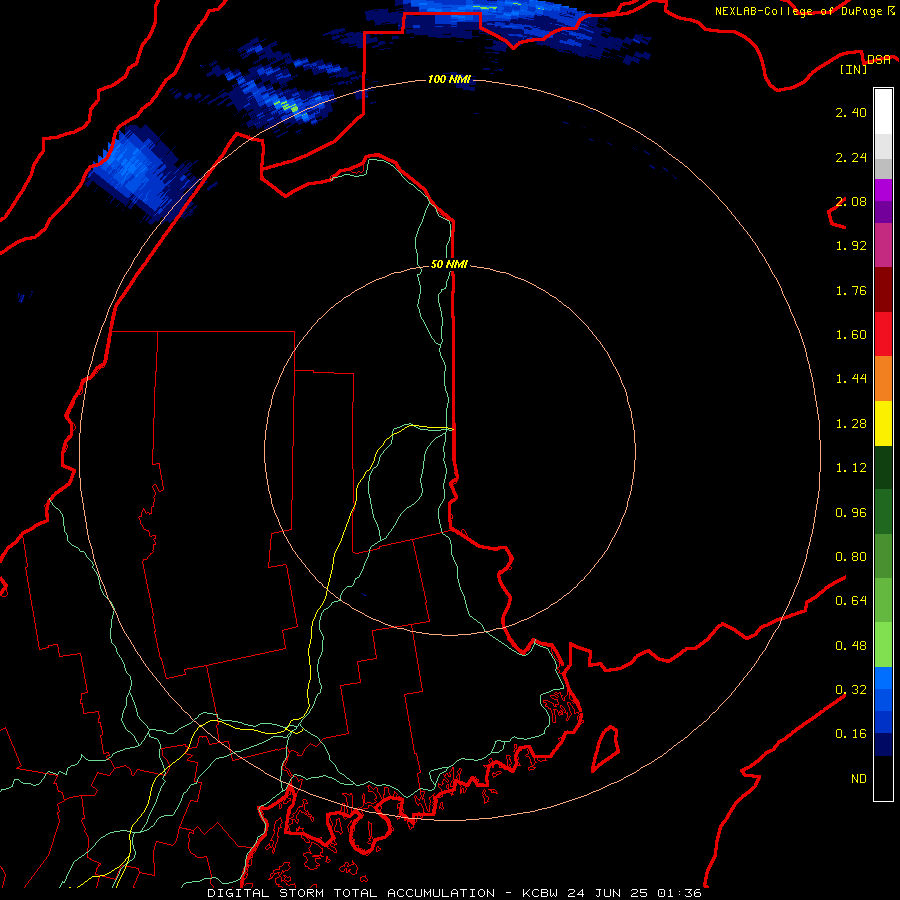Click the 24 JUN 25 01:36 timestamp
Viewport: 900px width, 900px height.
634,893
